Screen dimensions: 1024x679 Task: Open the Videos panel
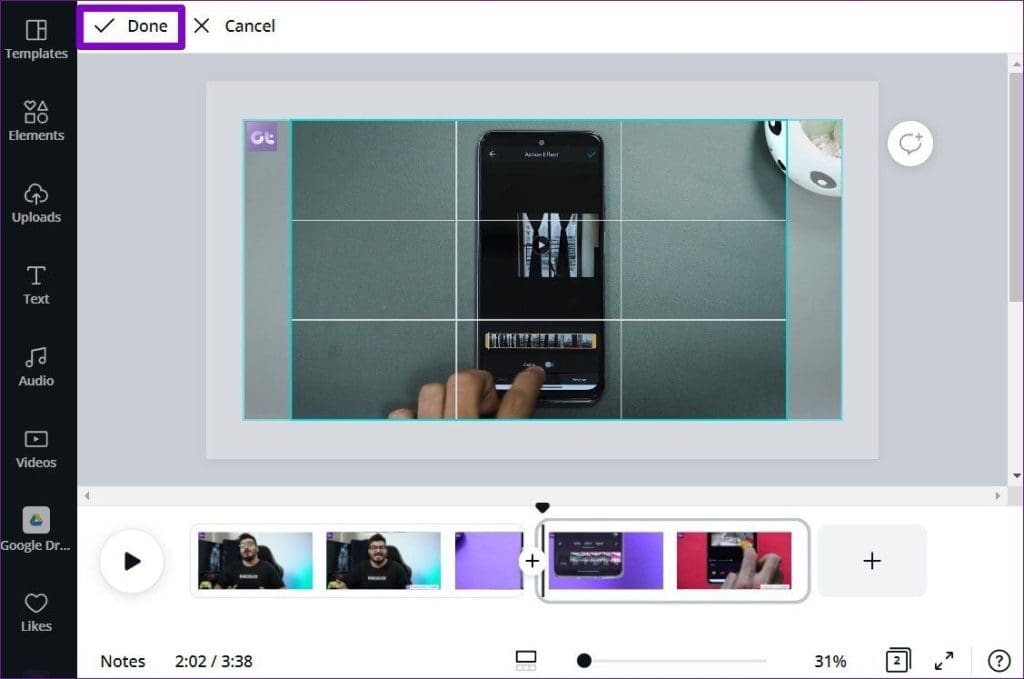click(37, 447)
